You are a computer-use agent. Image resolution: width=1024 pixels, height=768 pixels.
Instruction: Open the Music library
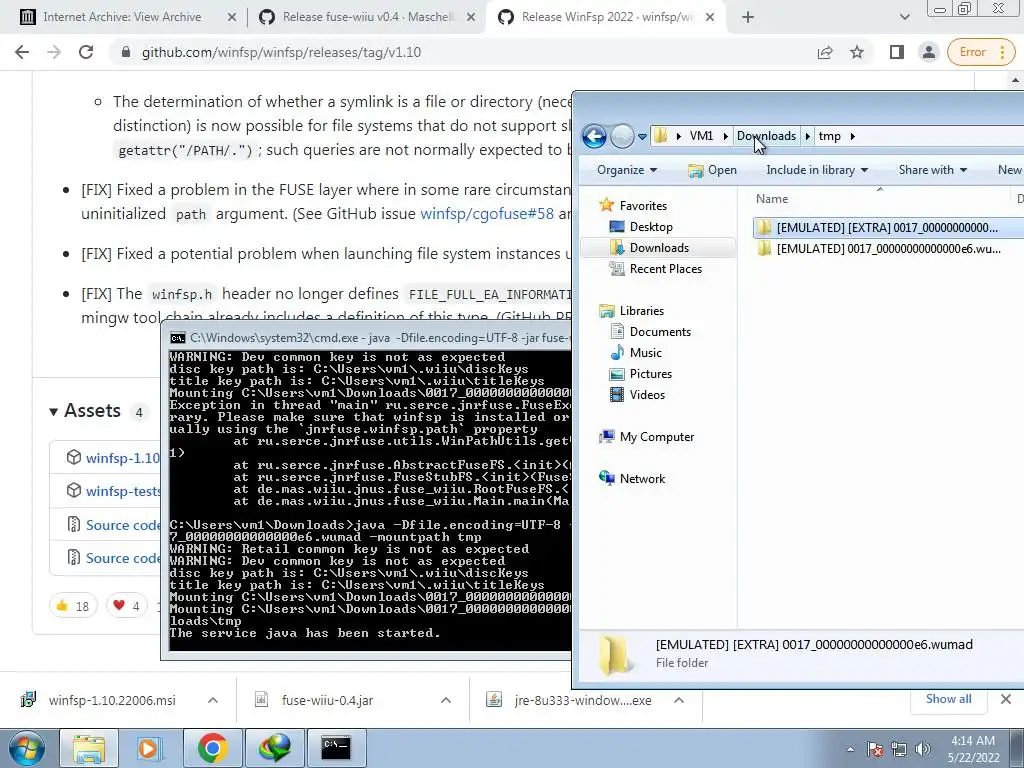[x=645, y=353]
